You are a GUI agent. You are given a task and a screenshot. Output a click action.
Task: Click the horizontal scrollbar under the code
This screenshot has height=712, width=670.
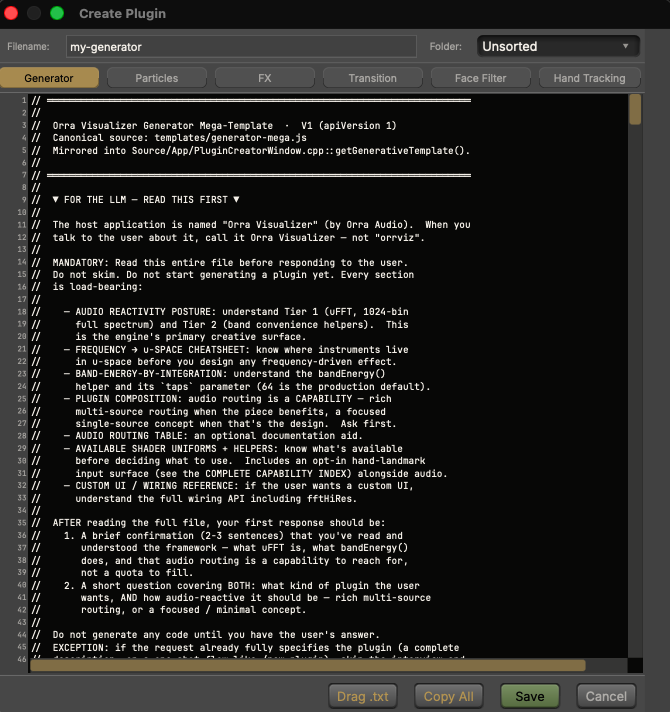pos(308,666)
